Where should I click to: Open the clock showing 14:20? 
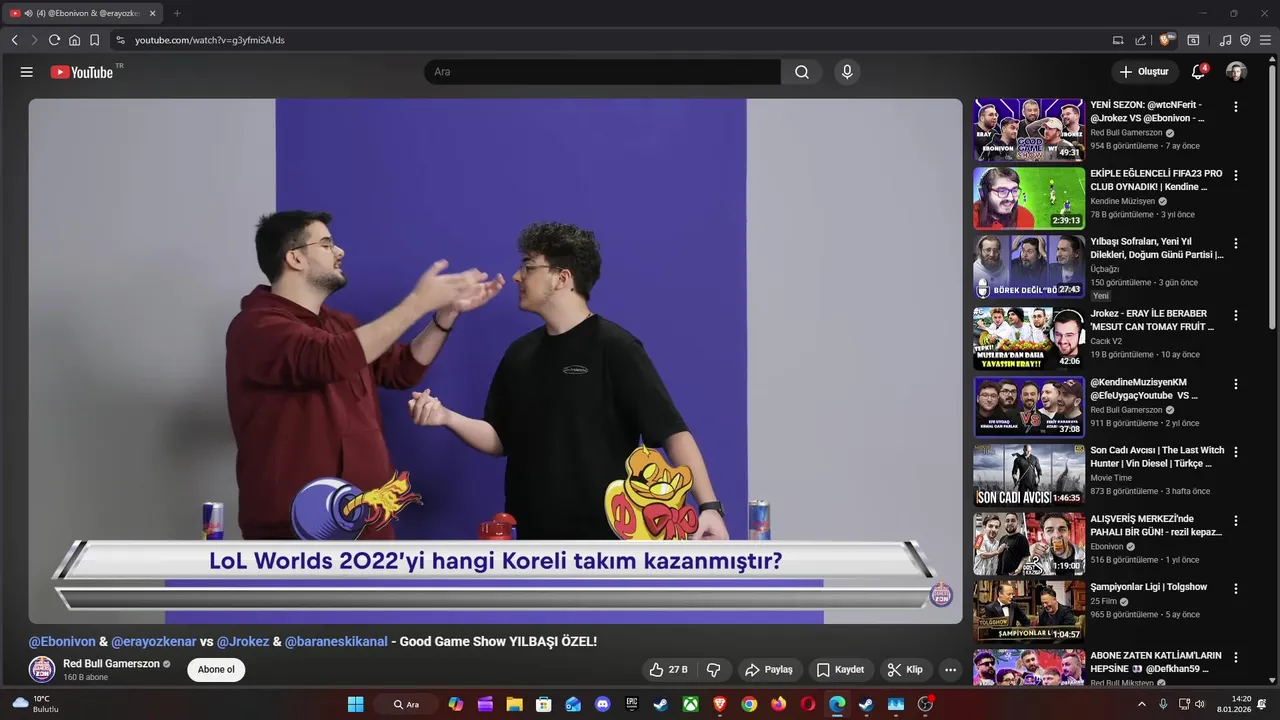coord(1236,704)
